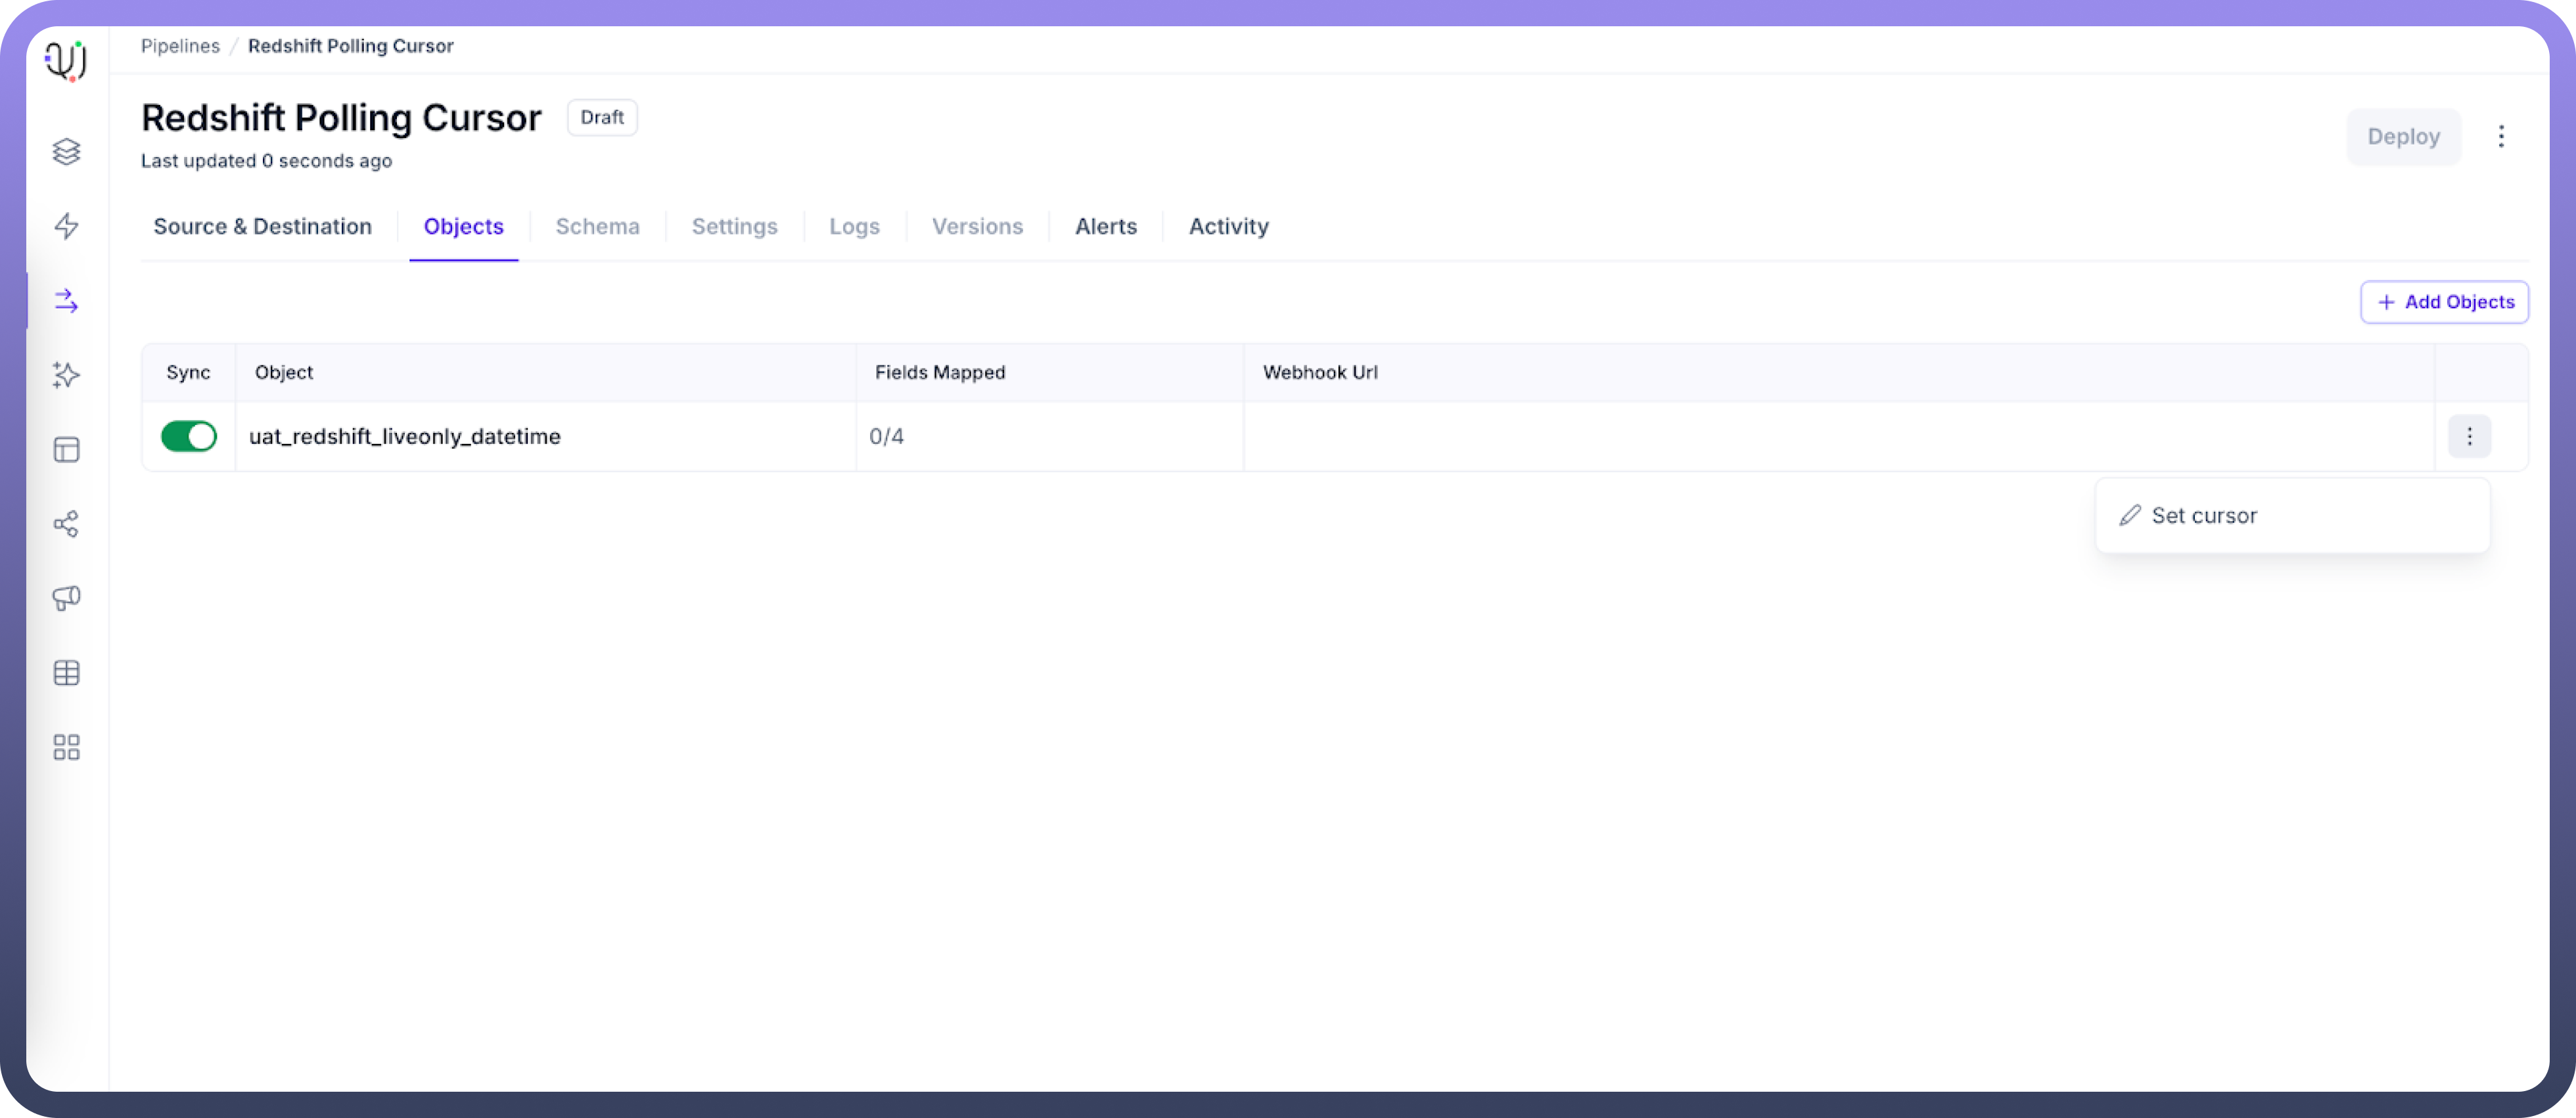Open the table grid sidebar icon
2576x1118 pixels.
click(x=66, y=673)
